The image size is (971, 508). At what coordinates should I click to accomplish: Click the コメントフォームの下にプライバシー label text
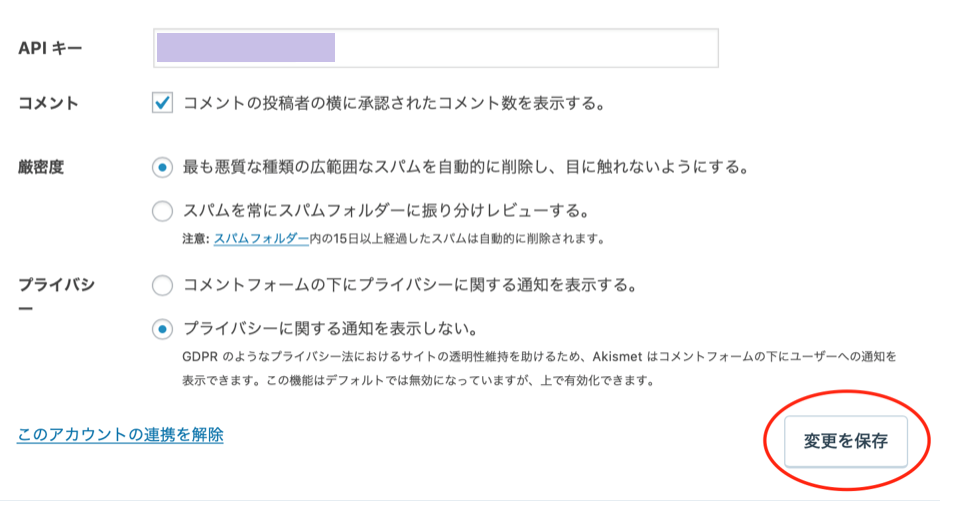coord(409,285)
